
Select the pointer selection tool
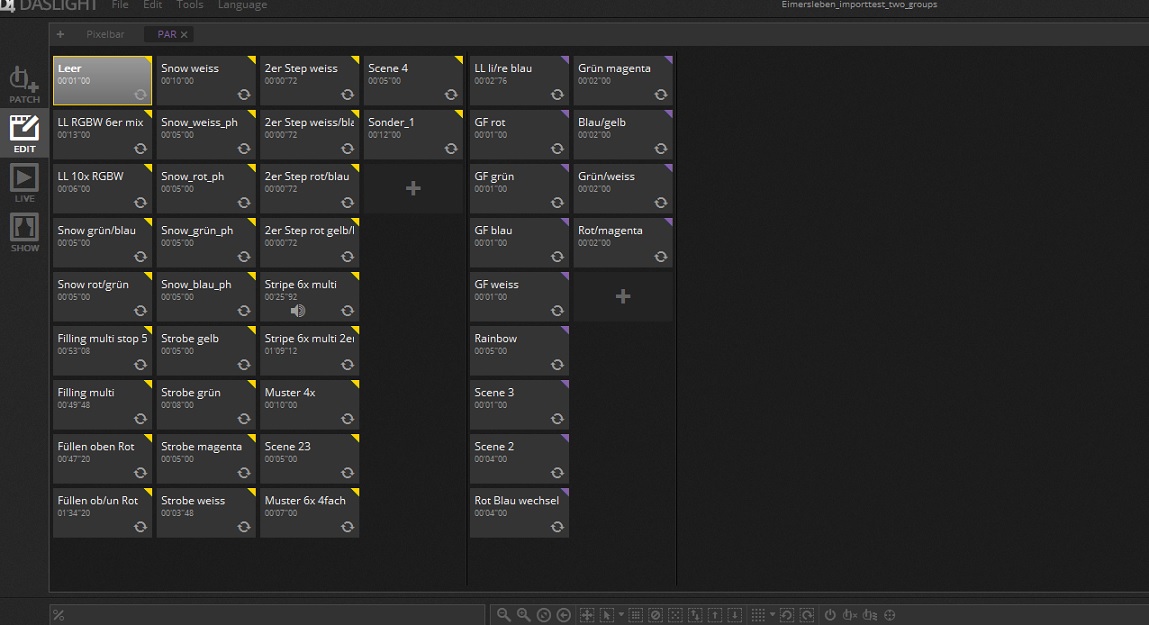607,615
